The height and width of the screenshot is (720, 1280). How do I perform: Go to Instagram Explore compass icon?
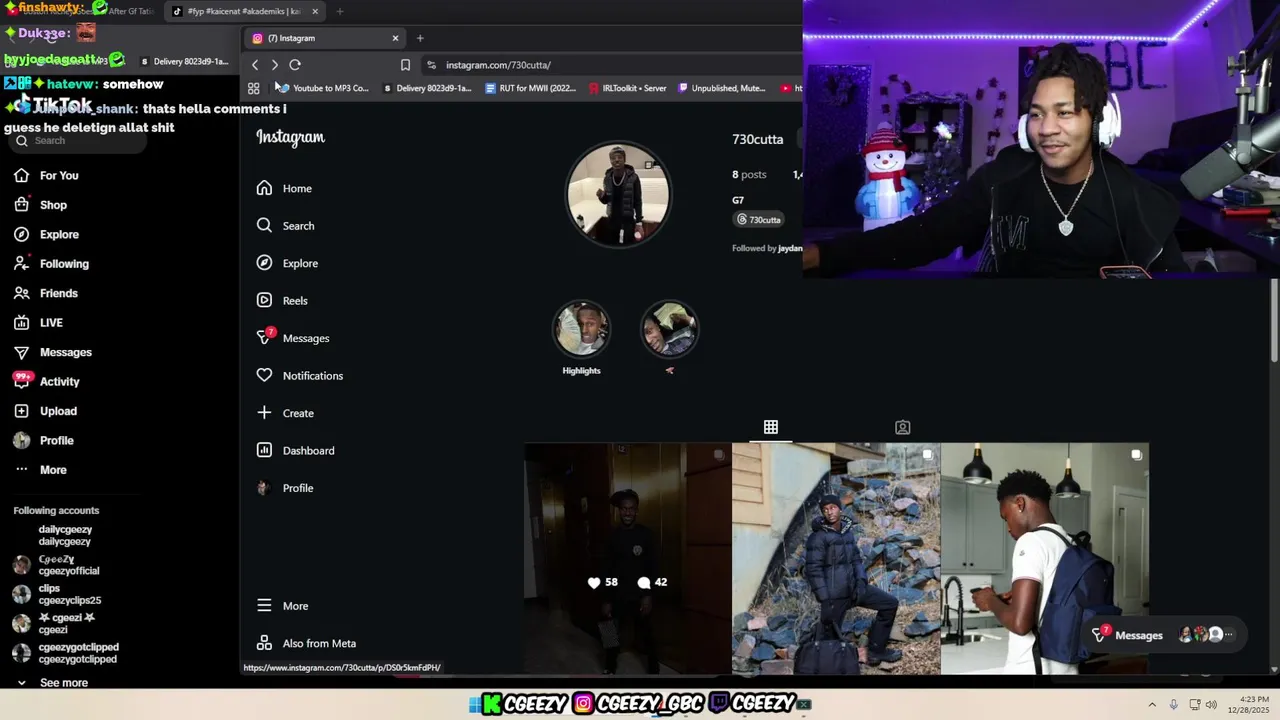click(x=264, y=263)
